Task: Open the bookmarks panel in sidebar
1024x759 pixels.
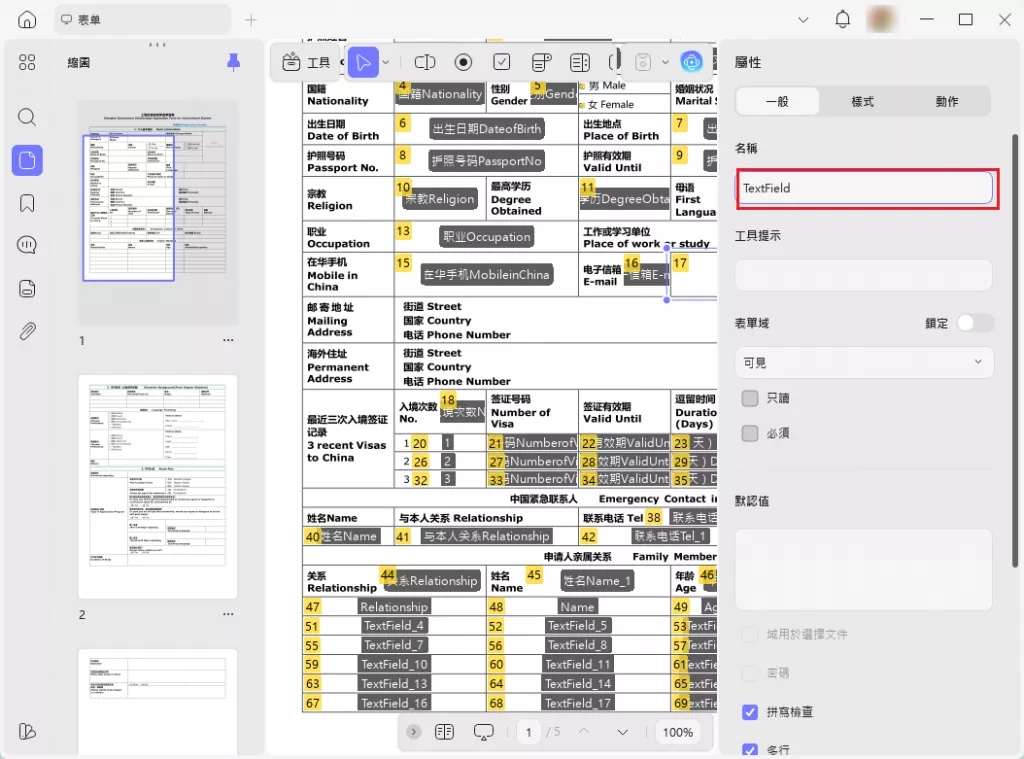Action: point(27,203)
